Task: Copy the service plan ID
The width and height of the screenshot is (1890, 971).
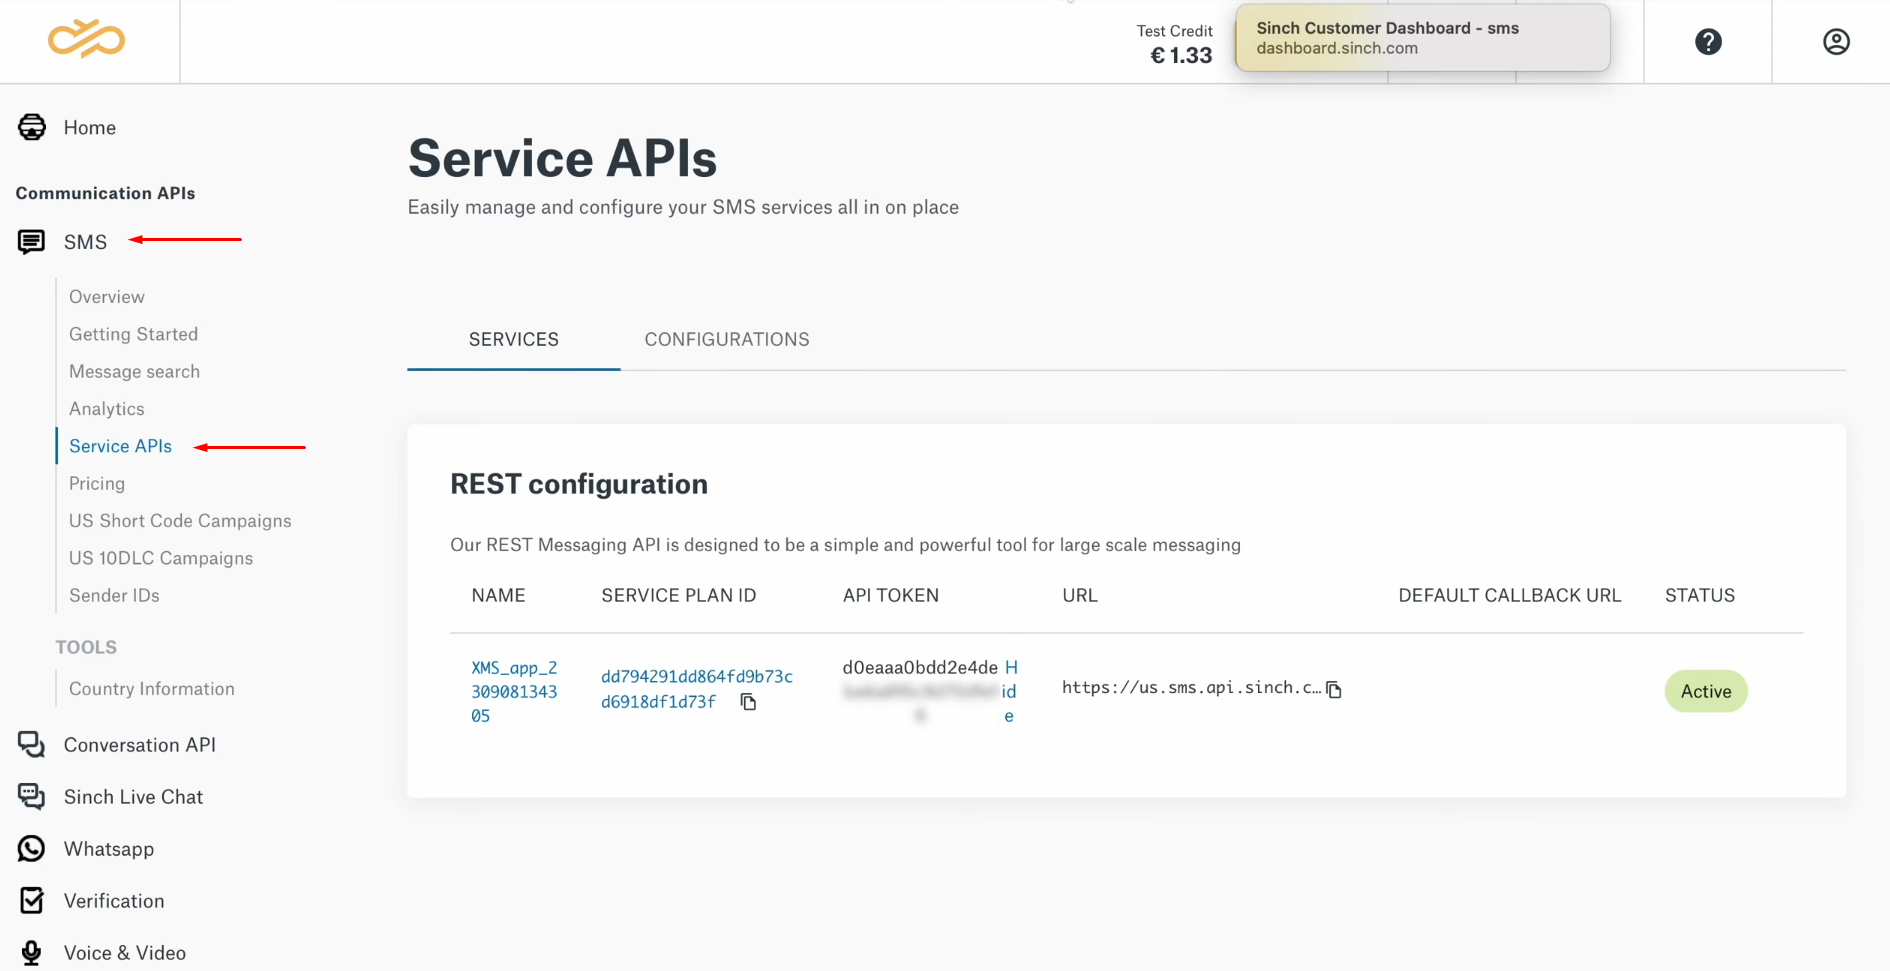Action: 748,702
